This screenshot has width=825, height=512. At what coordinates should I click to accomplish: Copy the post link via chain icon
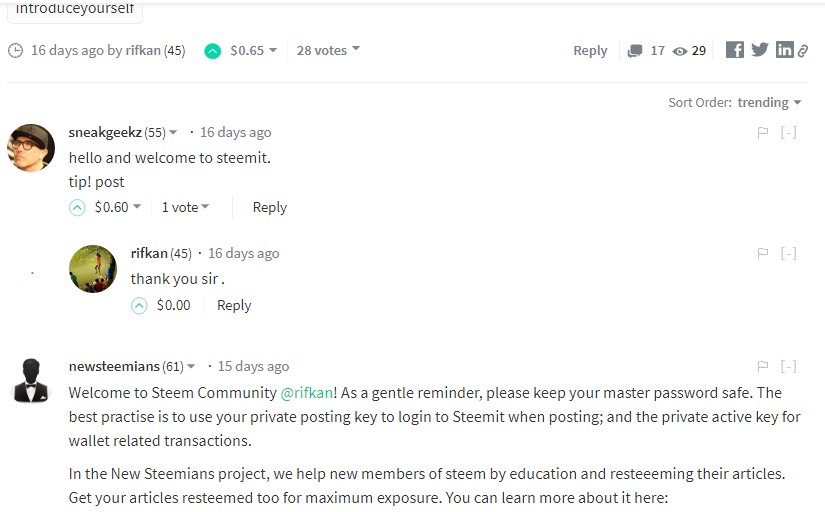(x=802, y=51)
